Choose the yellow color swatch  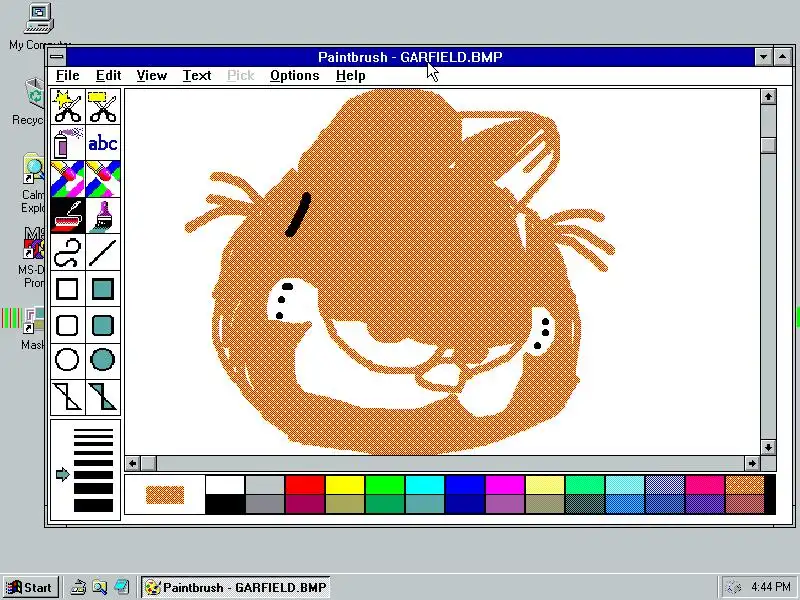(x=345, y=485)
